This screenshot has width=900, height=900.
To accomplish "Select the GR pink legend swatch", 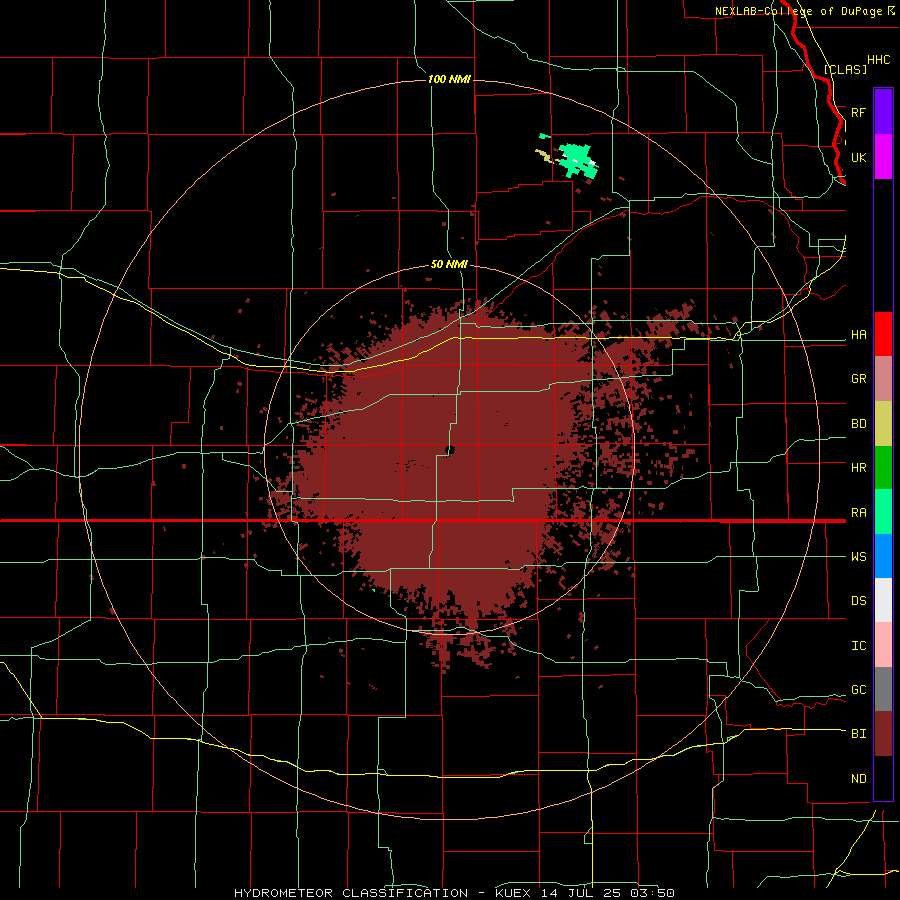I will (x=883, y=379).
